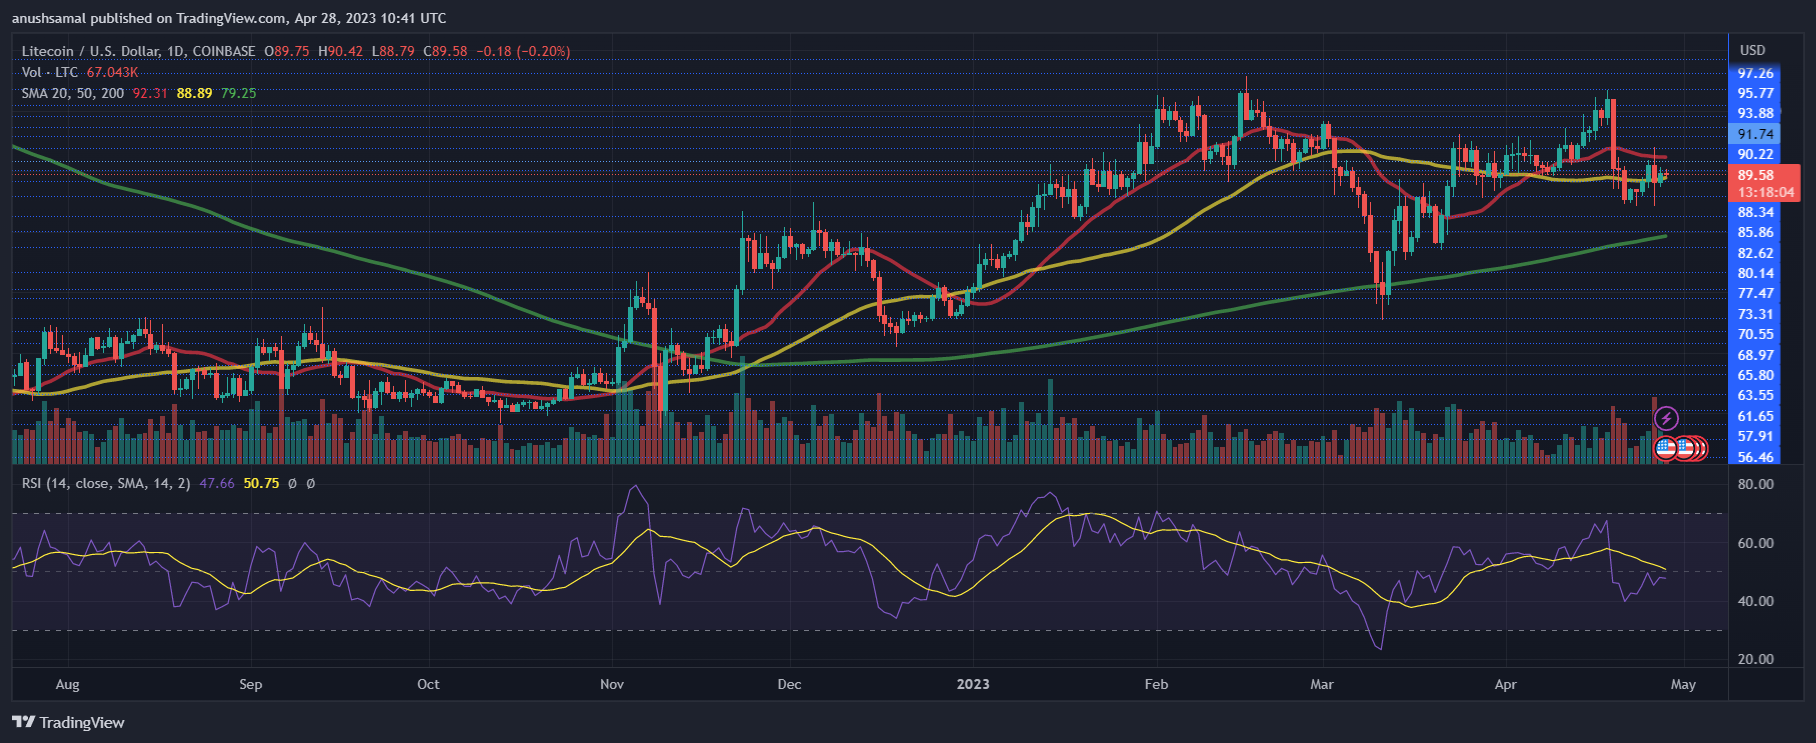This screenshot has width=1816, height=743.
Task: Click the open price O89.75 in legend
Action: tap(287, 51)
